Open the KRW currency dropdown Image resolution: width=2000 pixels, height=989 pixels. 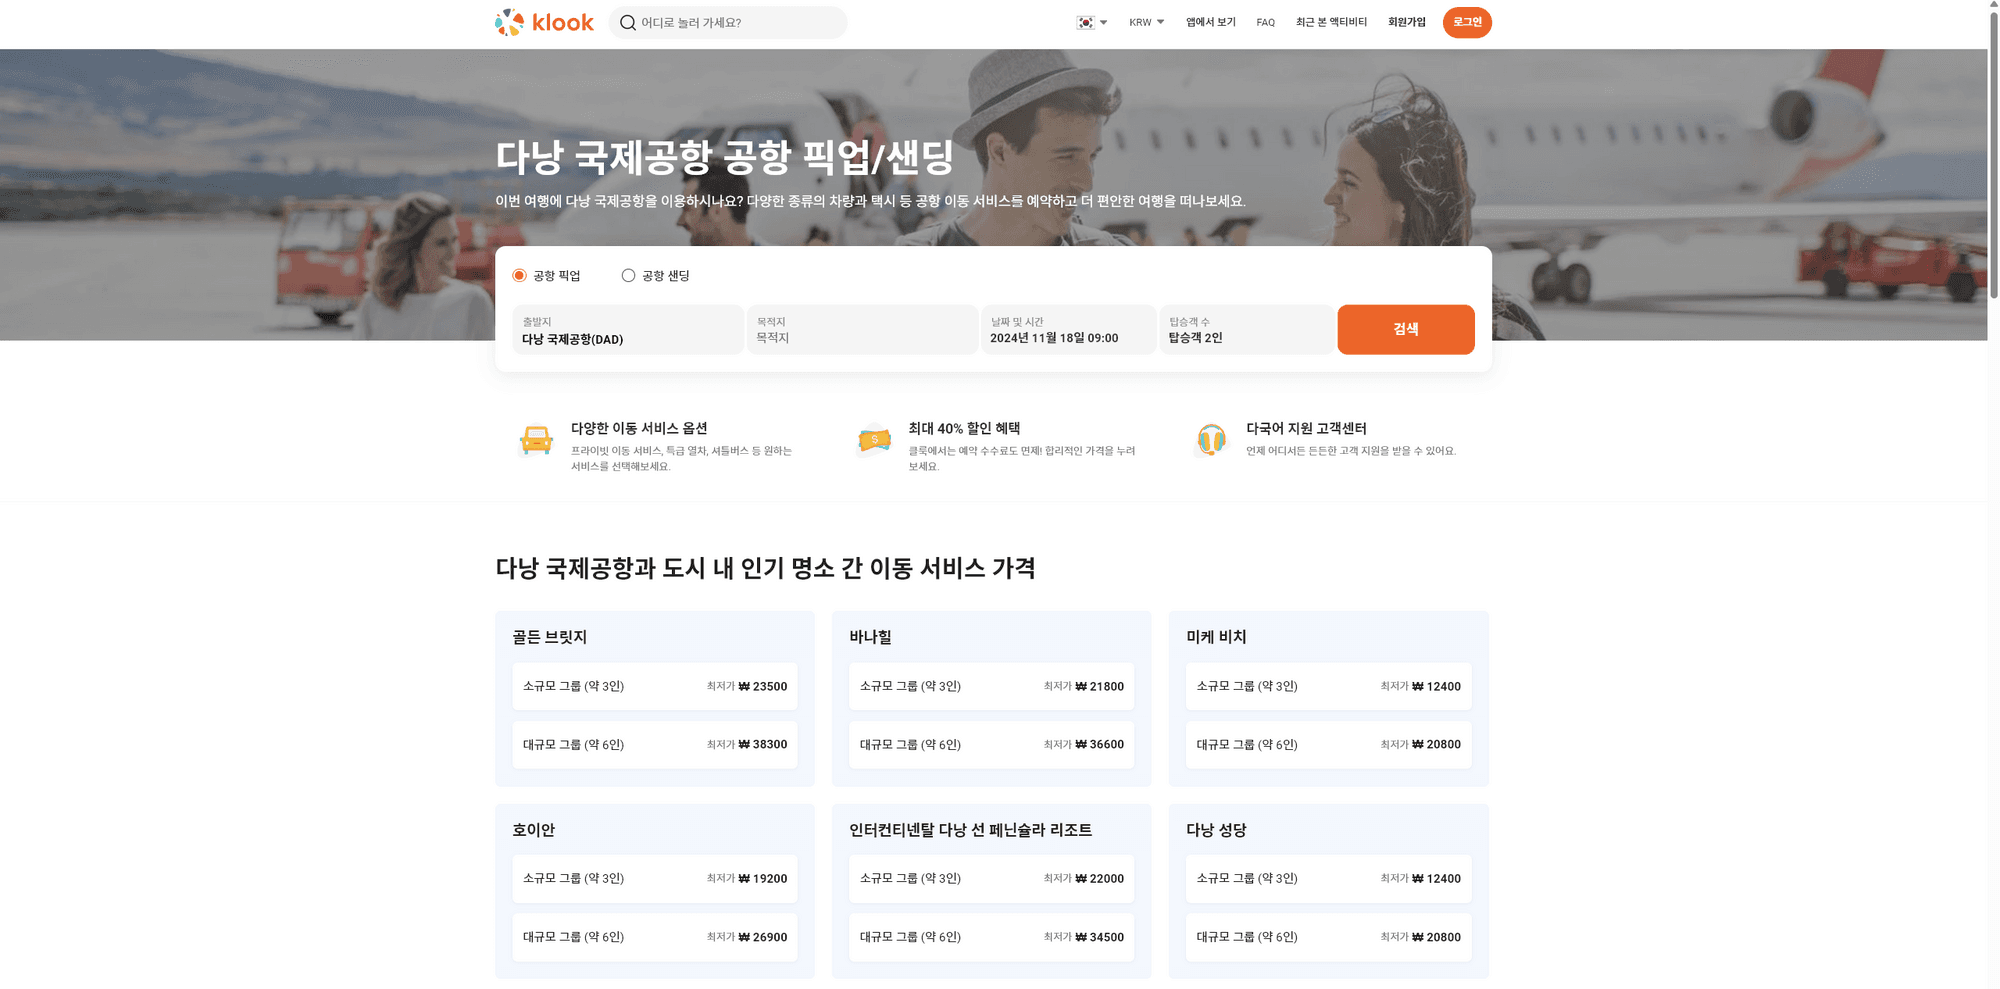1146,22
